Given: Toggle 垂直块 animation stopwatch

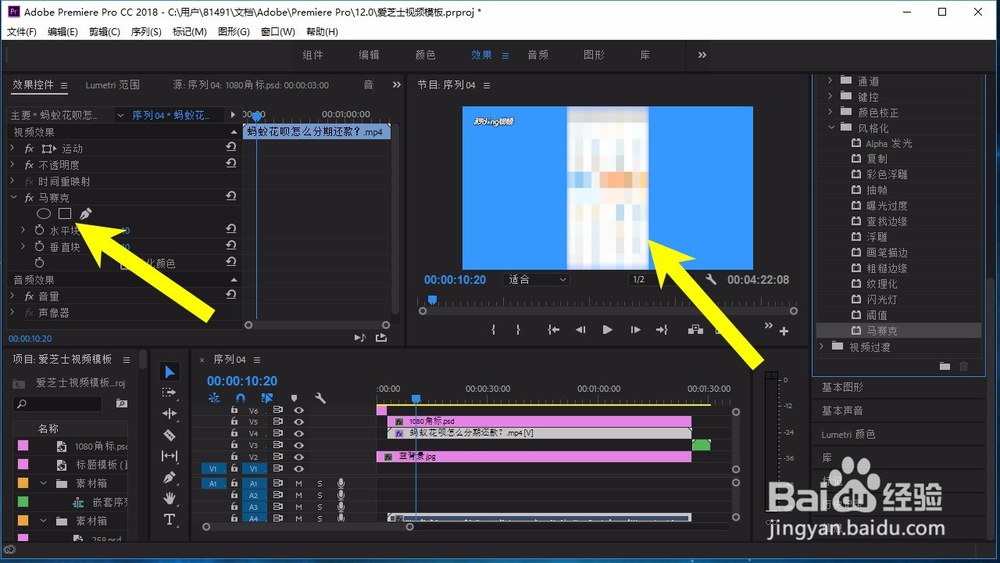Looking at the screenshot, I should click(40, 246).
